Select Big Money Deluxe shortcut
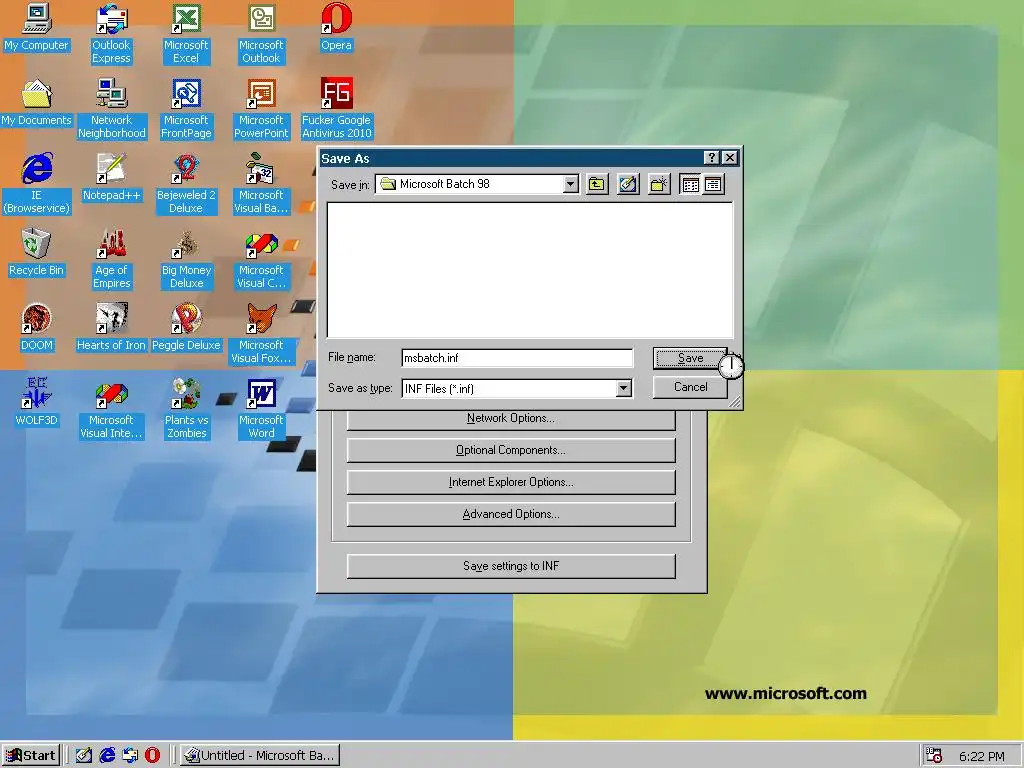1024x768 pixels. coord(186,259)
